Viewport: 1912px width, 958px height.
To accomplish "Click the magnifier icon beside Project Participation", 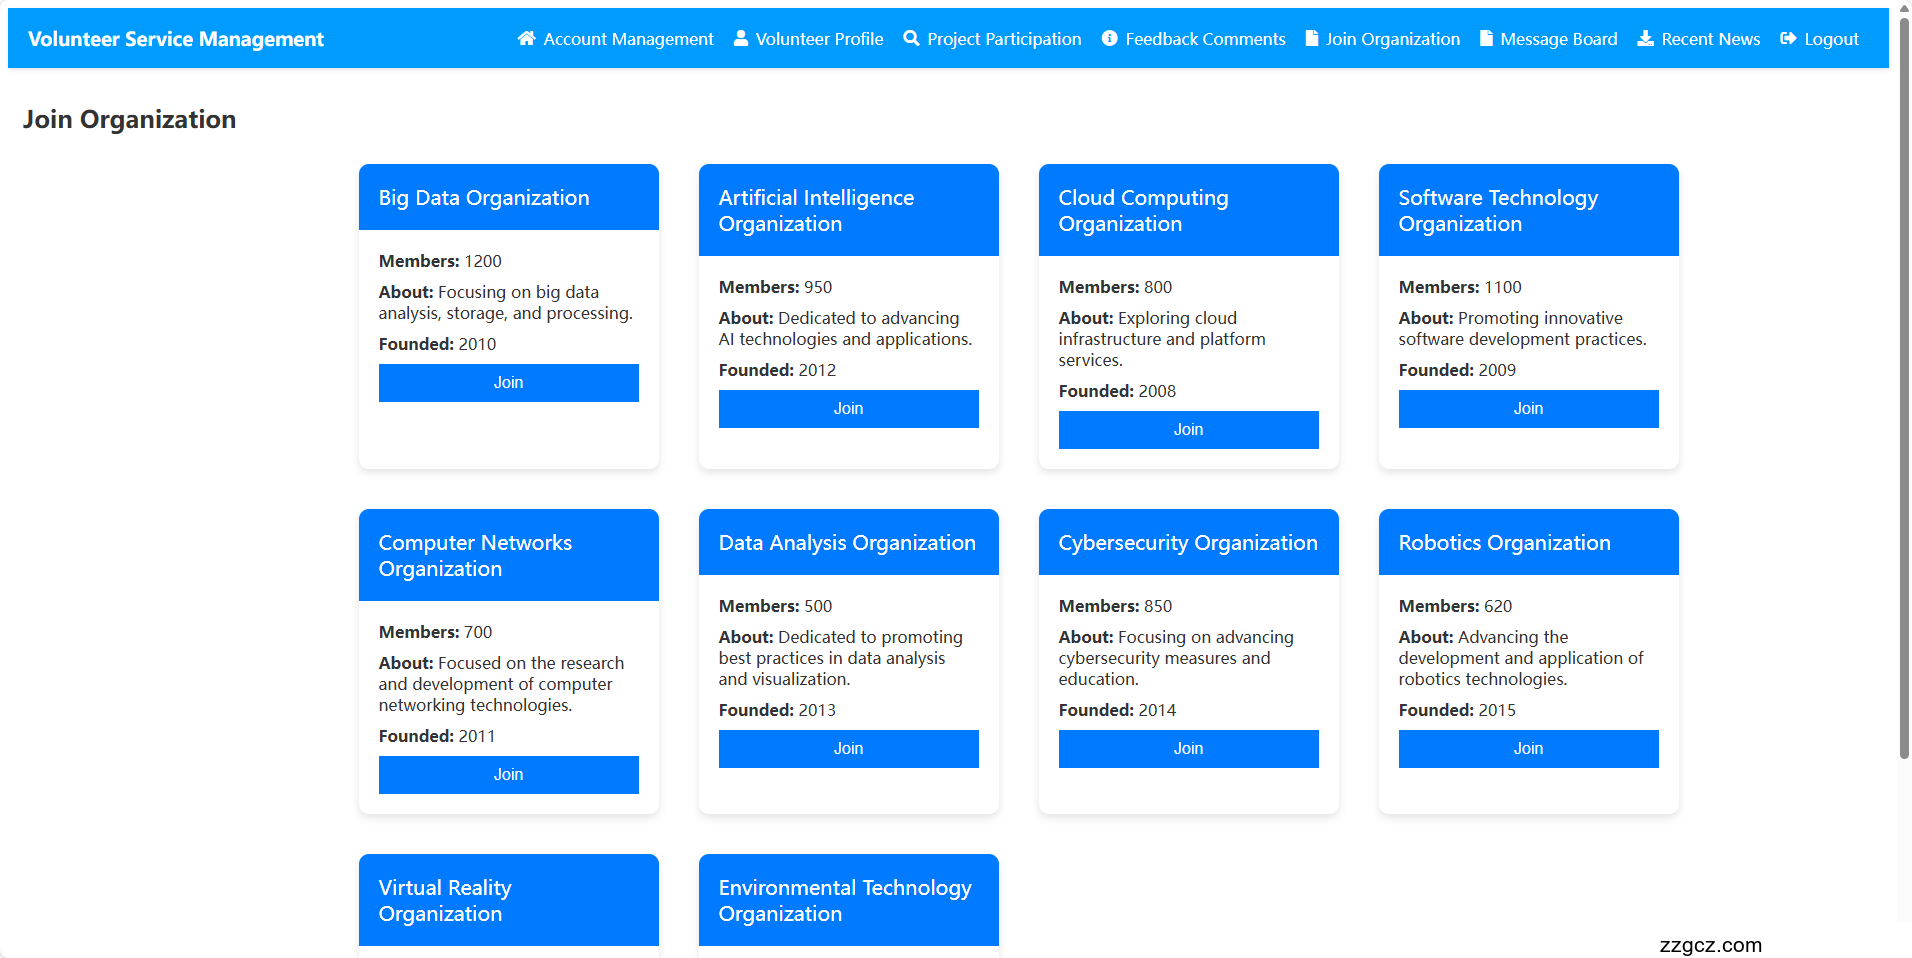I will [x=911, y=39].
